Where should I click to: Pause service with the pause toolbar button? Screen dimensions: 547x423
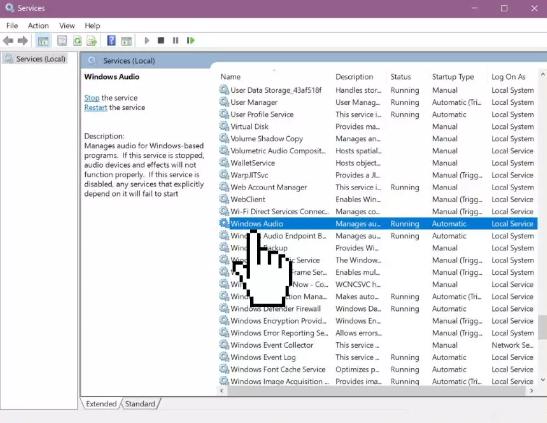click(175, 40)
